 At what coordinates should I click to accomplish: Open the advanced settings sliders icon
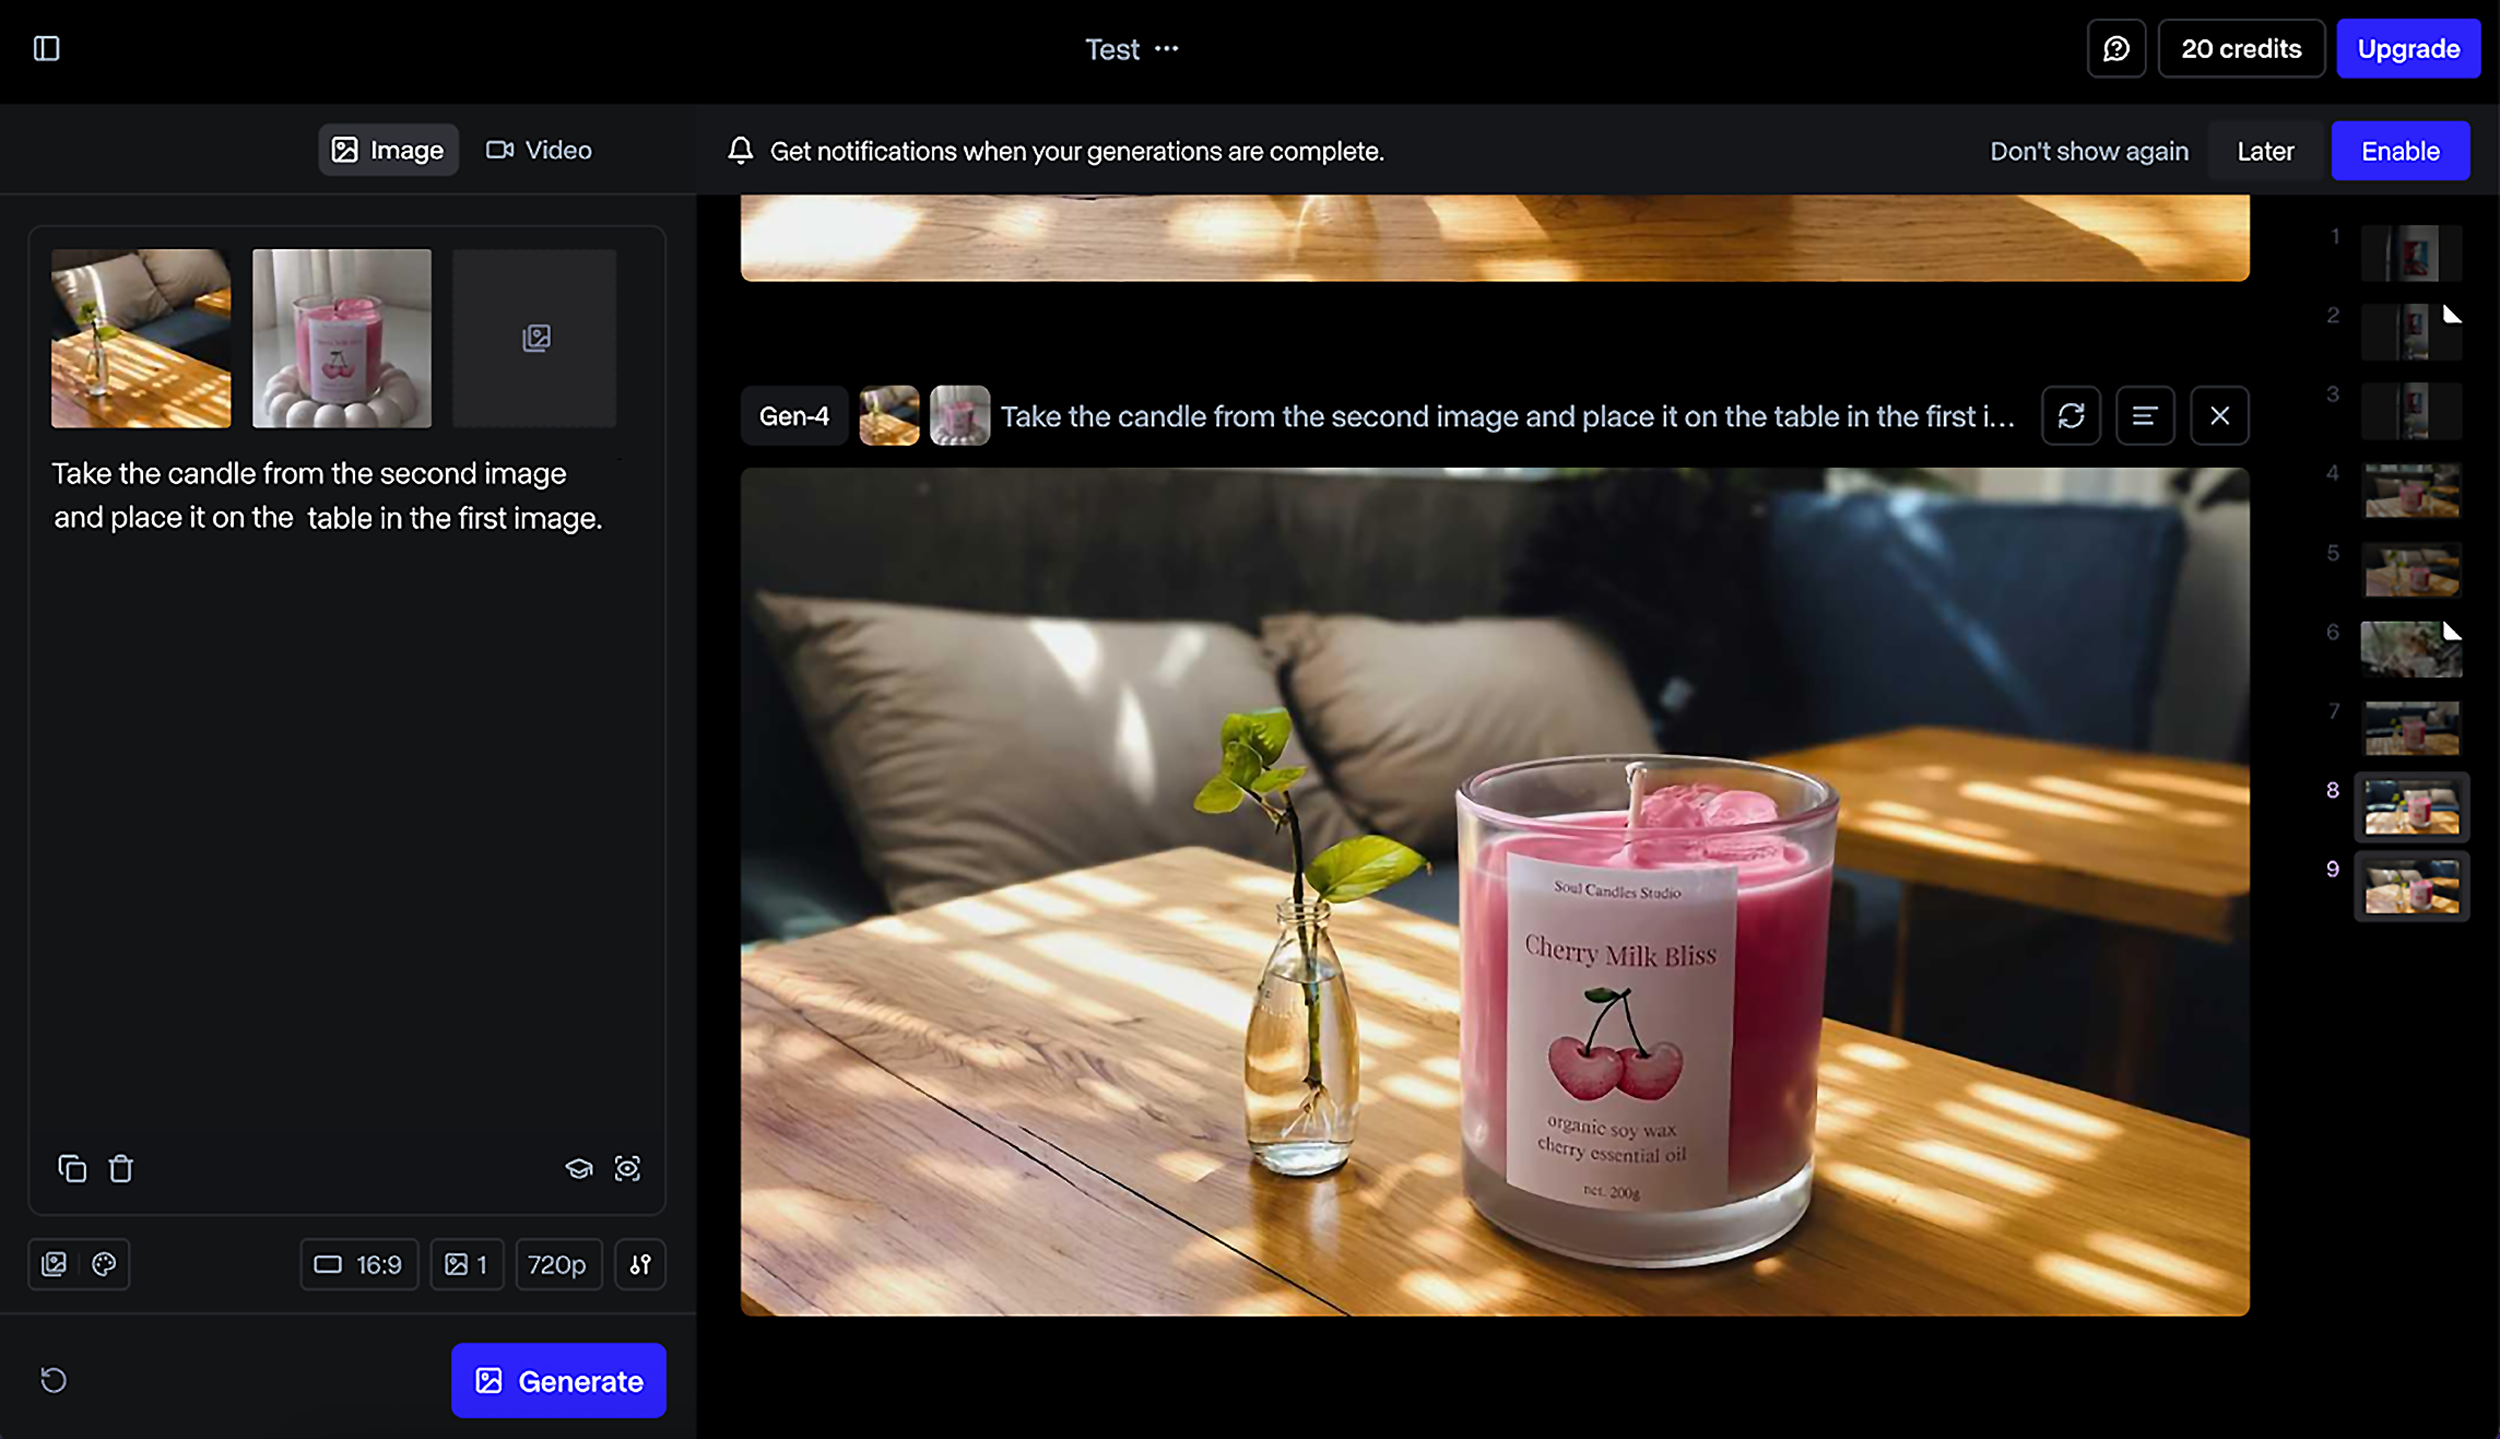pyautogui.click(x=640, y=1264)
